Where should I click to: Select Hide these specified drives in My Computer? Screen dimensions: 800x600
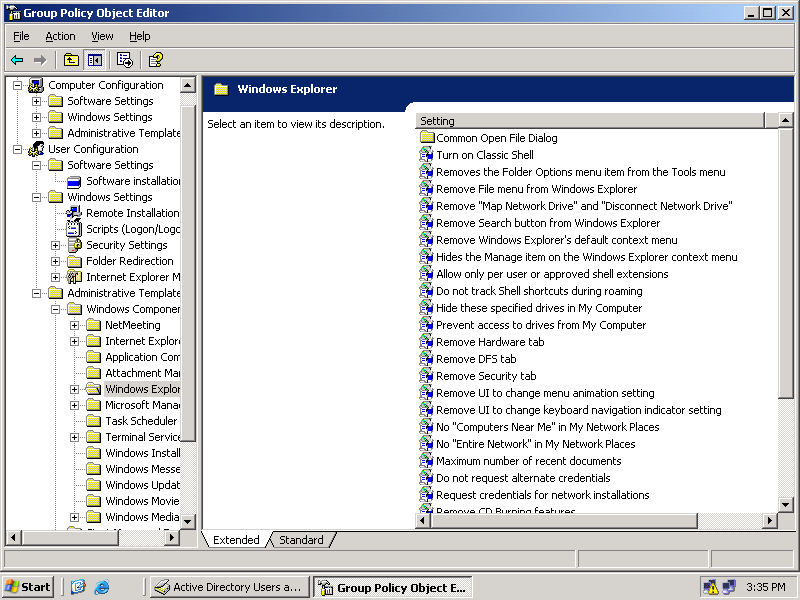tap(539, 308)
